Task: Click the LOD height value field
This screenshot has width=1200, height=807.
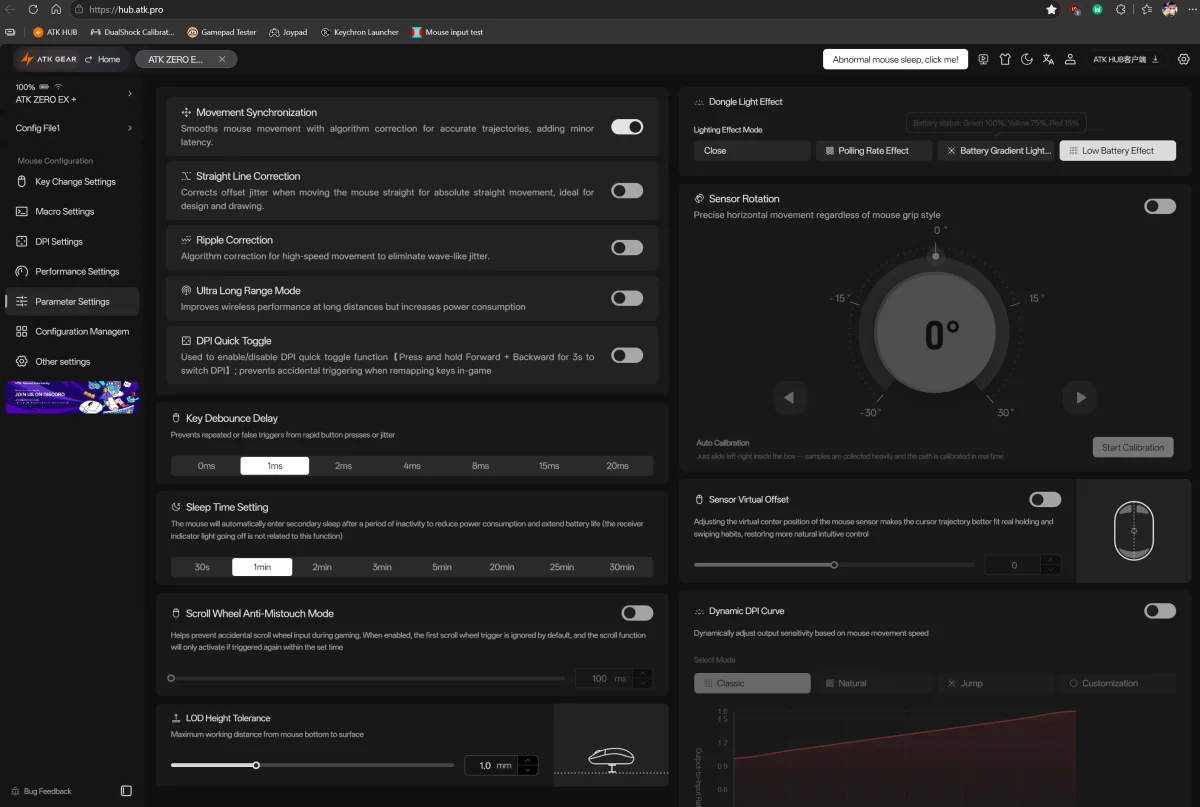Action: coord(492,765)
